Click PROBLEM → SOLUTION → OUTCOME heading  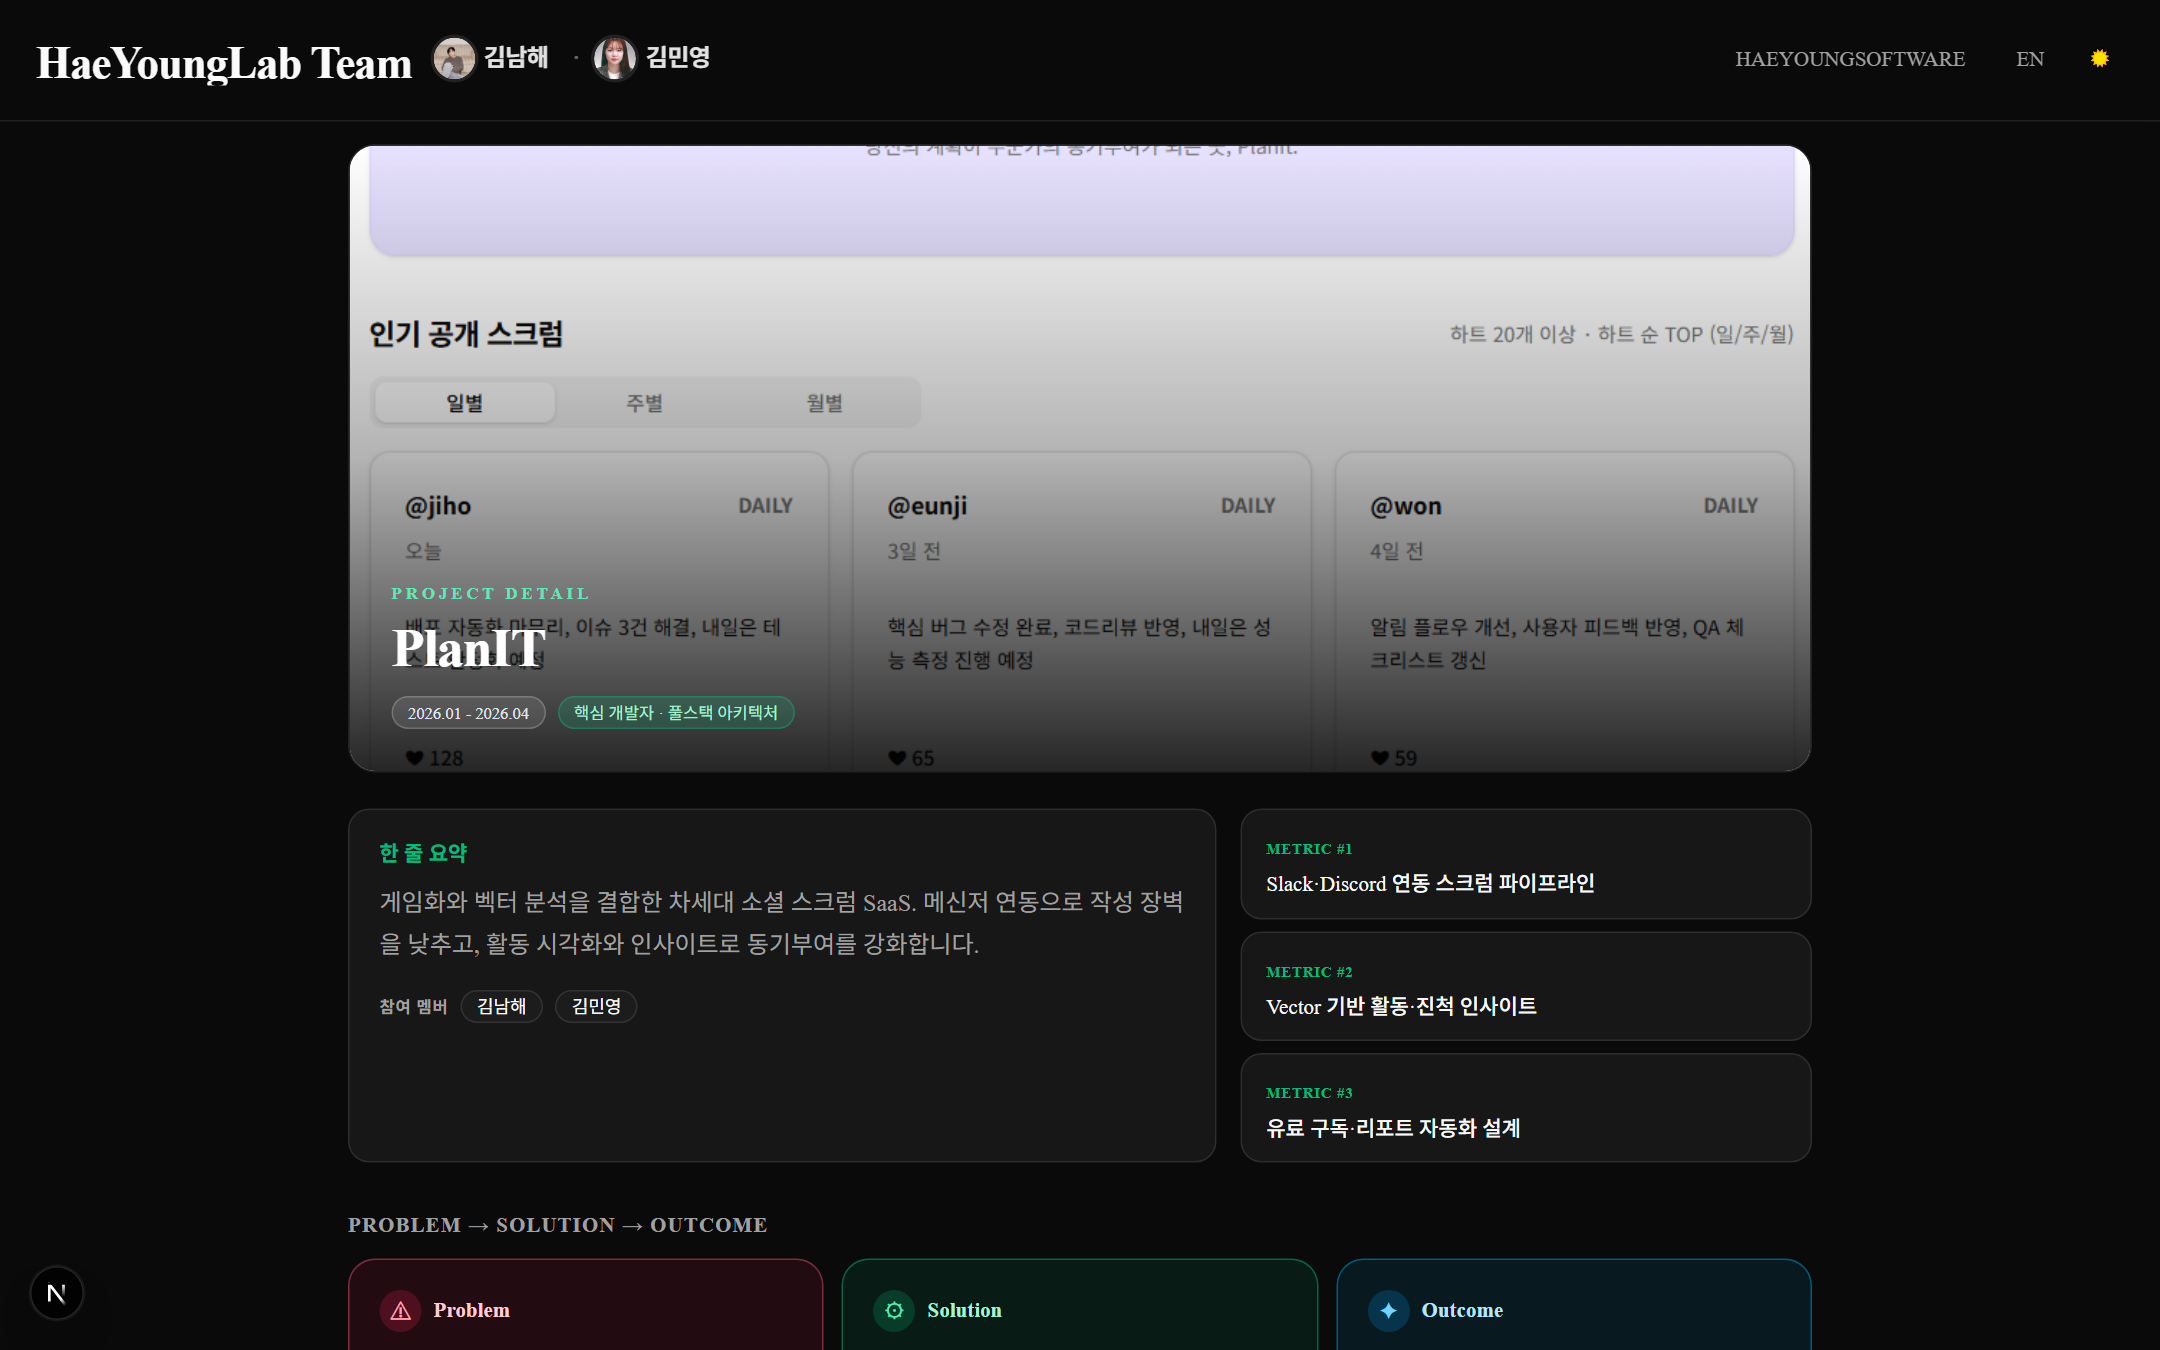coord(558,1225)
